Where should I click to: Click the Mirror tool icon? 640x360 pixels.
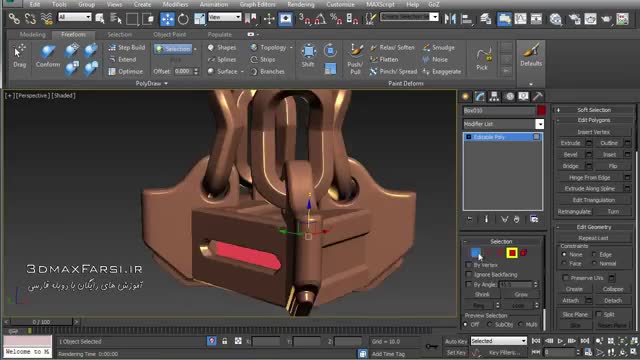[450, 19]
